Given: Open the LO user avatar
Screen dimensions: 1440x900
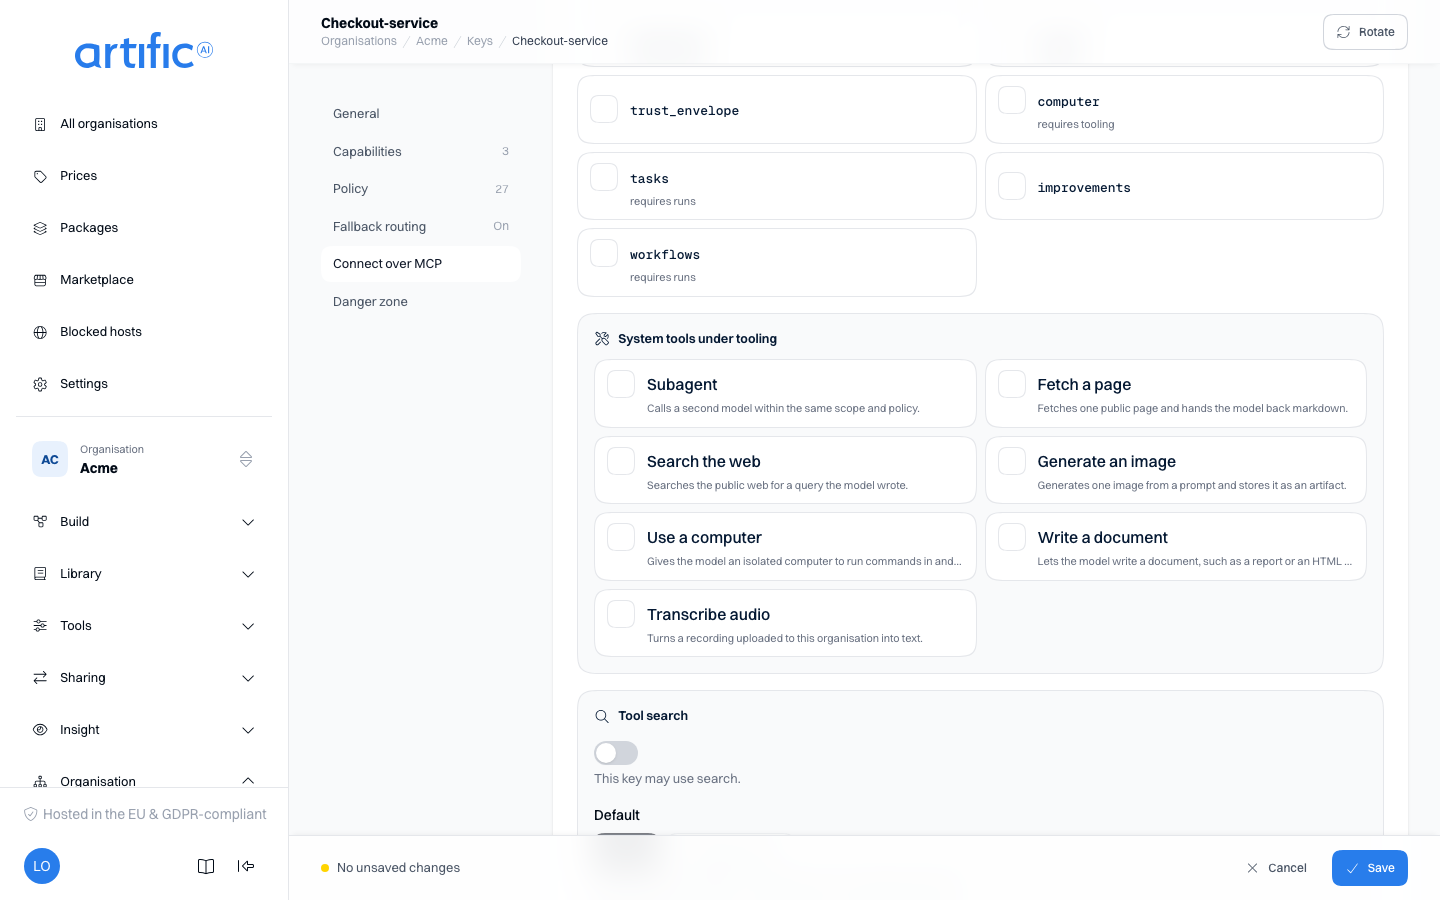Looking at the screenshot, I should [42, 866].
